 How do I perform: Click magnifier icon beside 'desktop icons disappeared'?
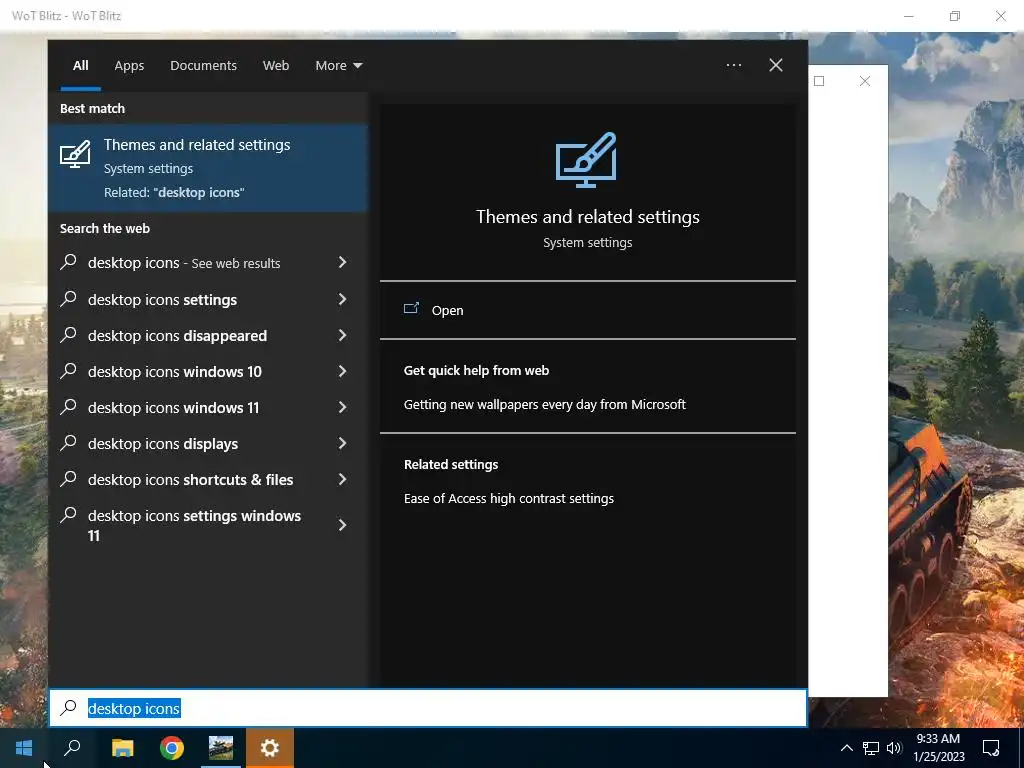tap(68, 334)
